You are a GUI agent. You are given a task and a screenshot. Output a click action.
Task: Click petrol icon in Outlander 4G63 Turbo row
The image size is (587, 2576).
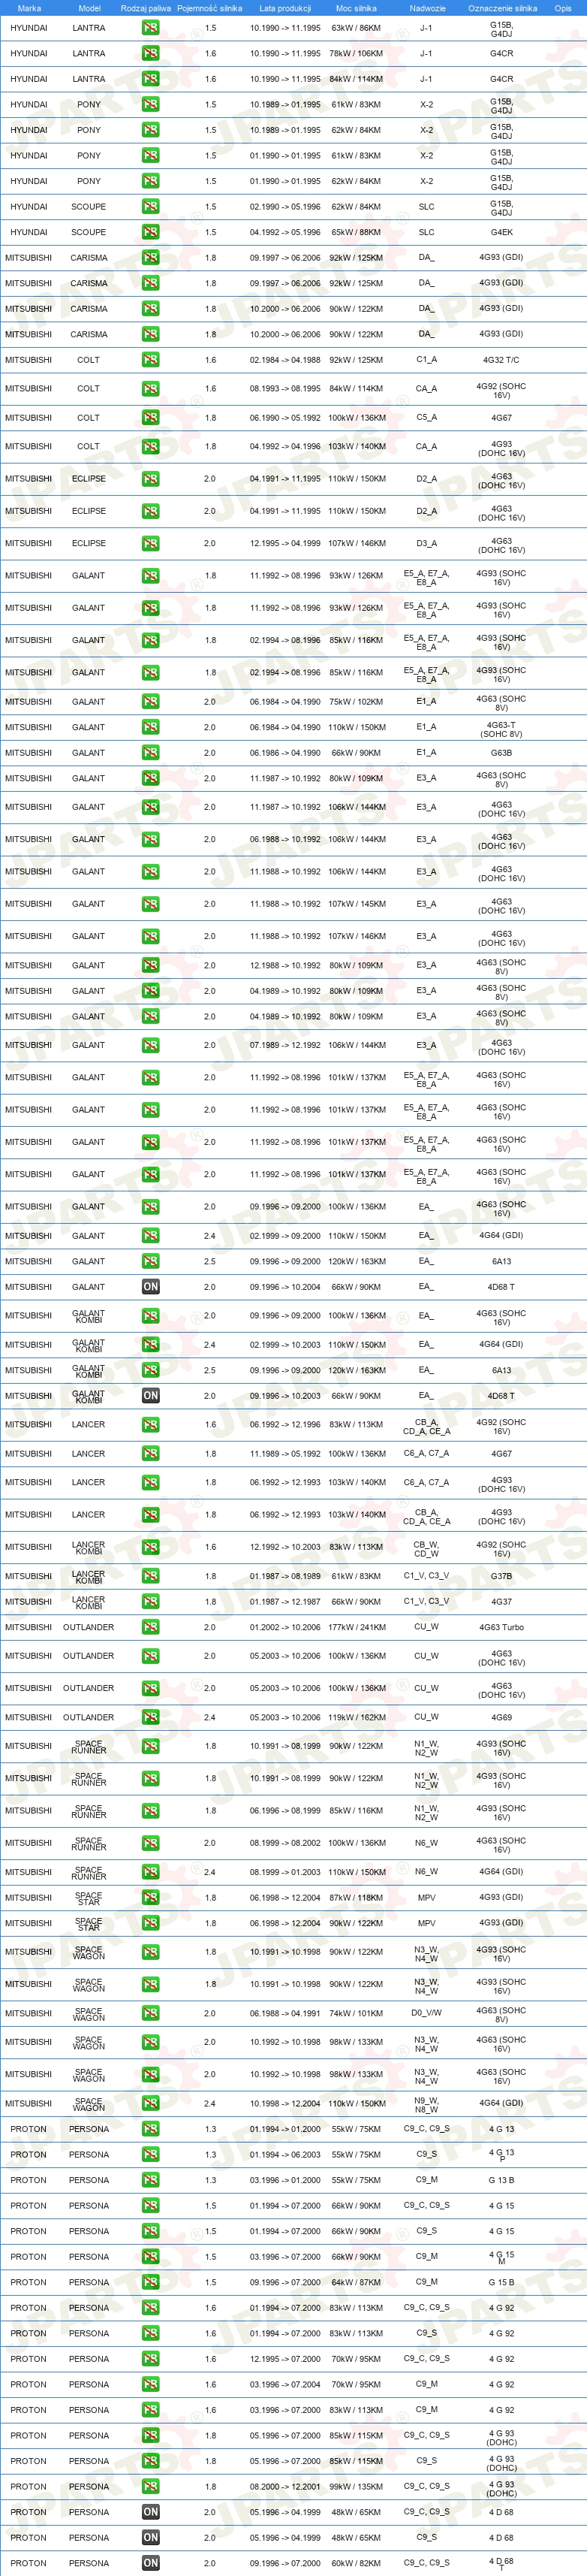tap(150, 1627)
